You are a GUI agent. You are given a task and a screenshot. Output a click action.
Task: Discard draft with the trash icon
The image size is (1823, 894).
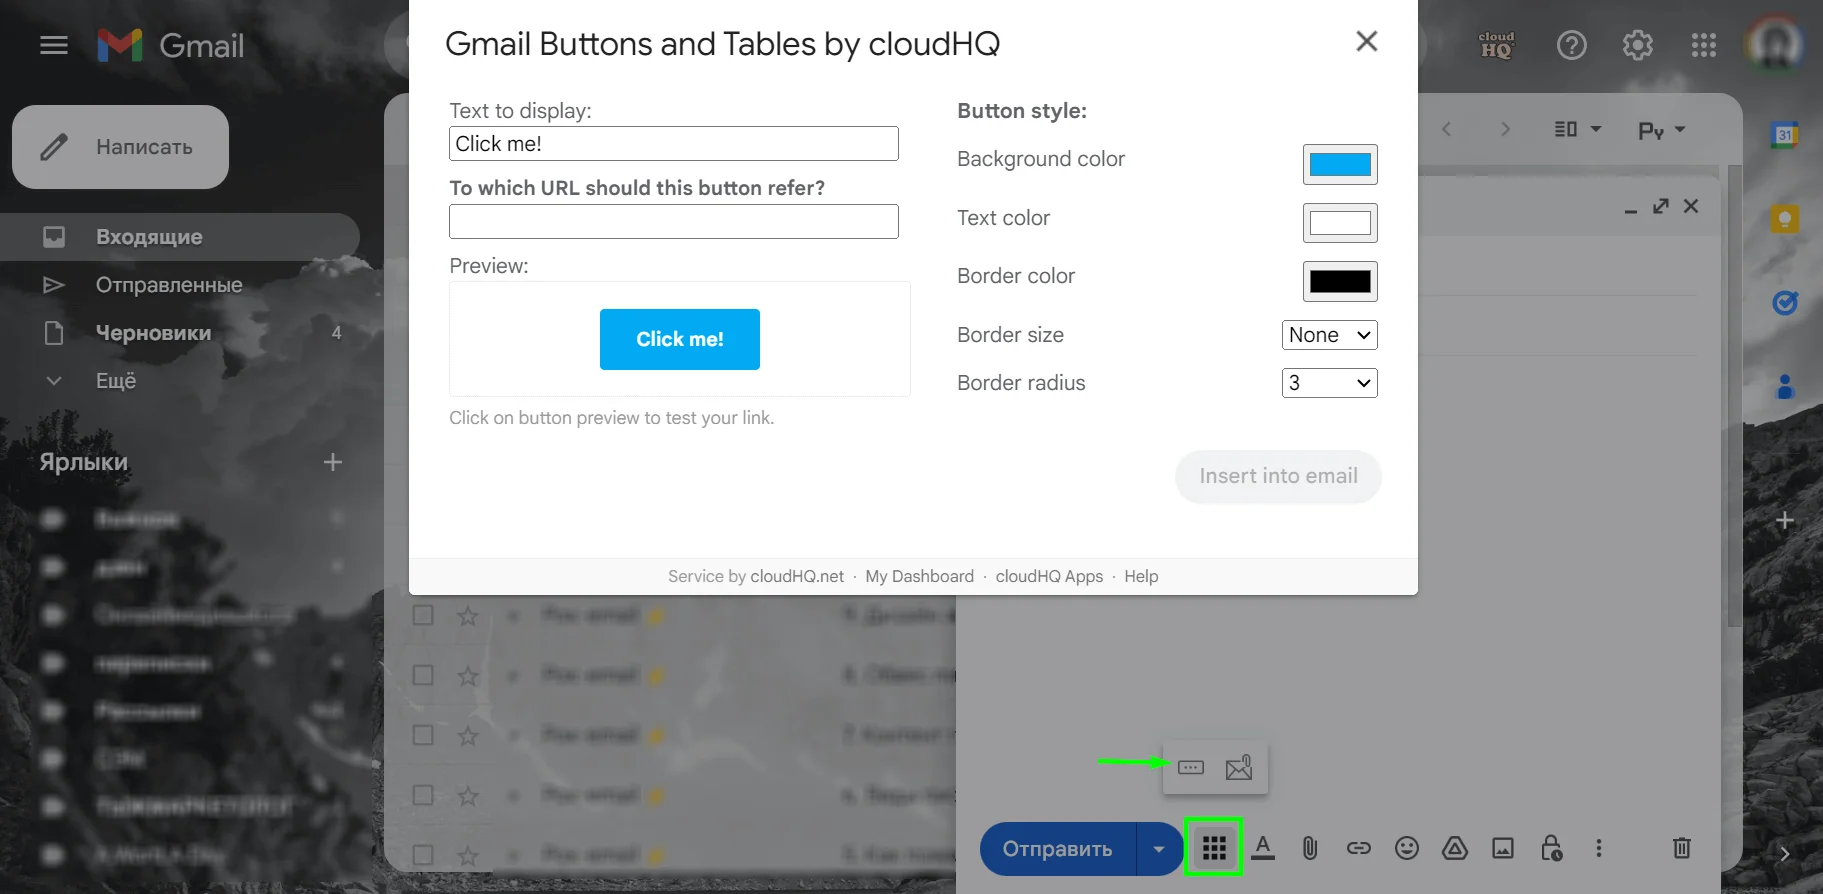(x=1682, y=848)
